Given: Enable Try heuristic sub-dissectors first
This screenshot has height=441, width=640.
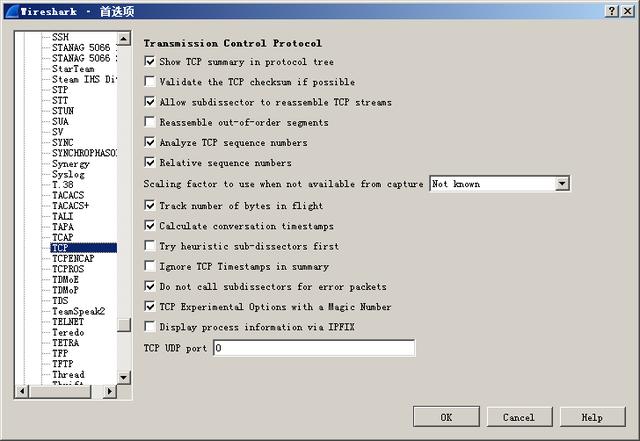Looking at the screenshot, I should [x=150, y=246].
